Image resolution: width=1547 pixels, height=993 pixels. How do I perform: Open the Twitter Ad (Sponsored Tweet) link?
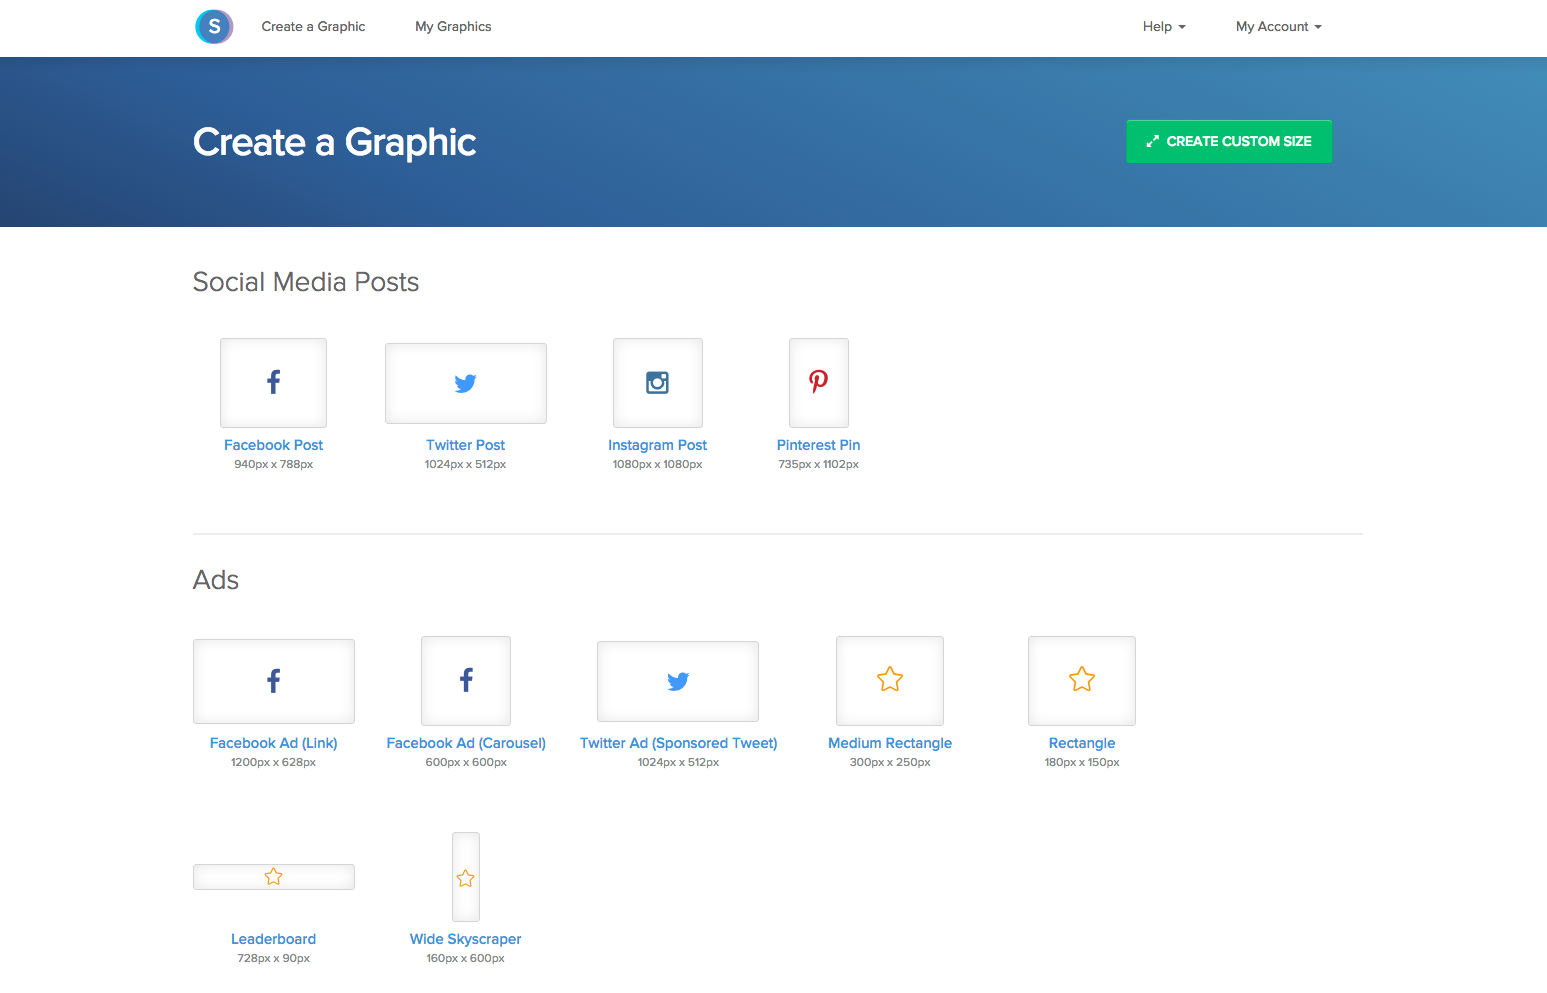pyautogui.click(x=678, y=743)
